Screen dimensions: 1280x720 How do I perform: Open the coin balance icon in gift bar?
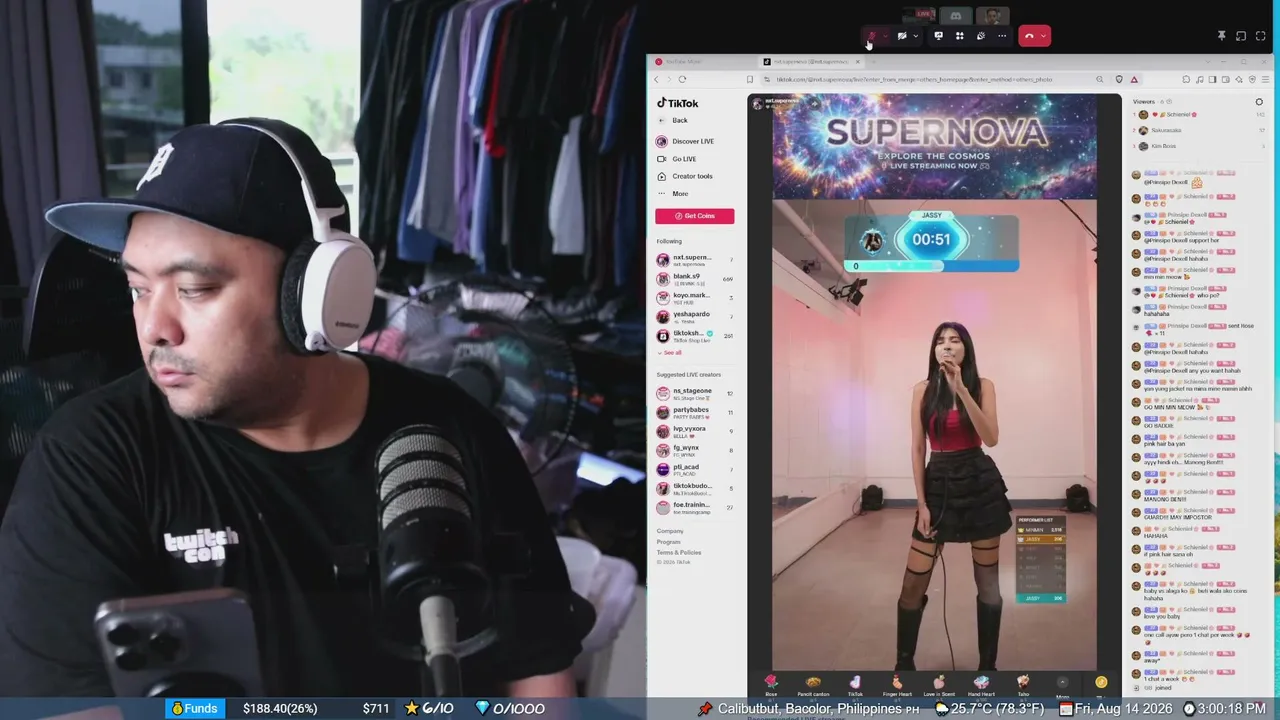click(x=1101, y=682)
